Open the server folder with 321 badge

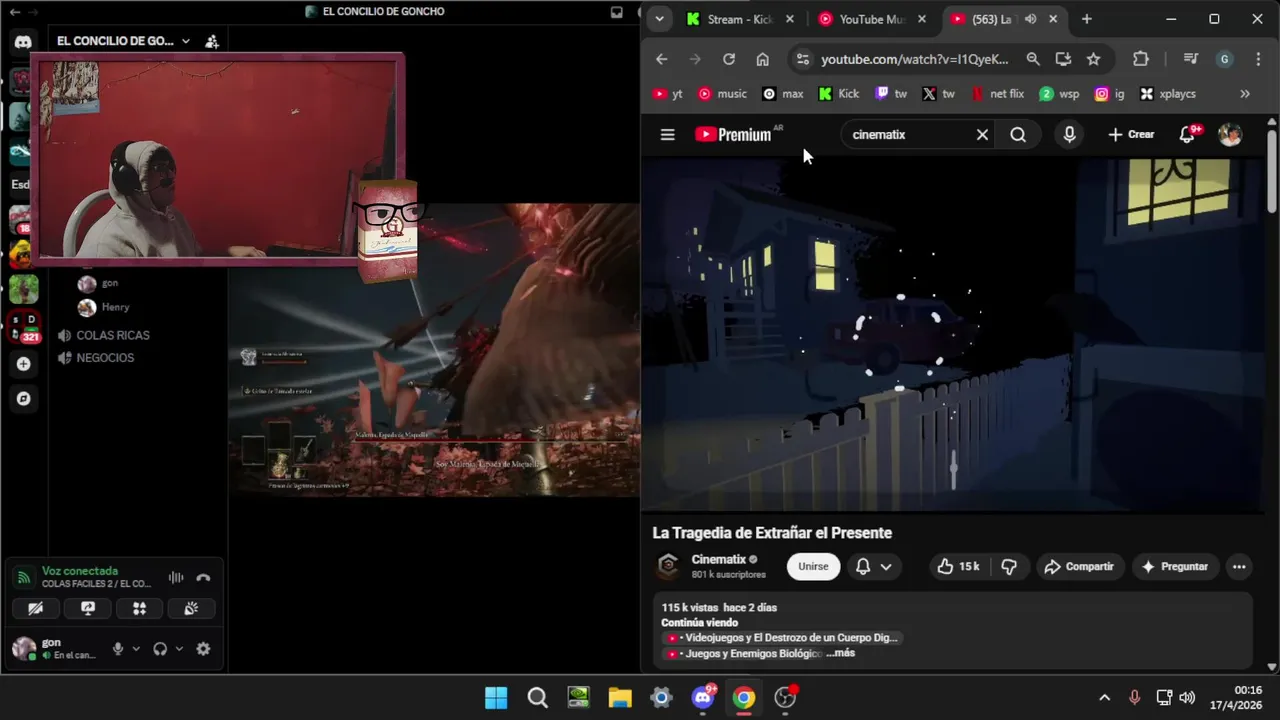click(x=24, y=327)
